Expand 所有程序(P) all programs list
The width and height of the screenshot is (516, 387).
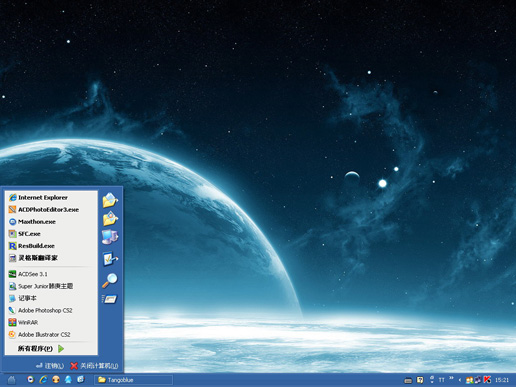pos(41,349)
